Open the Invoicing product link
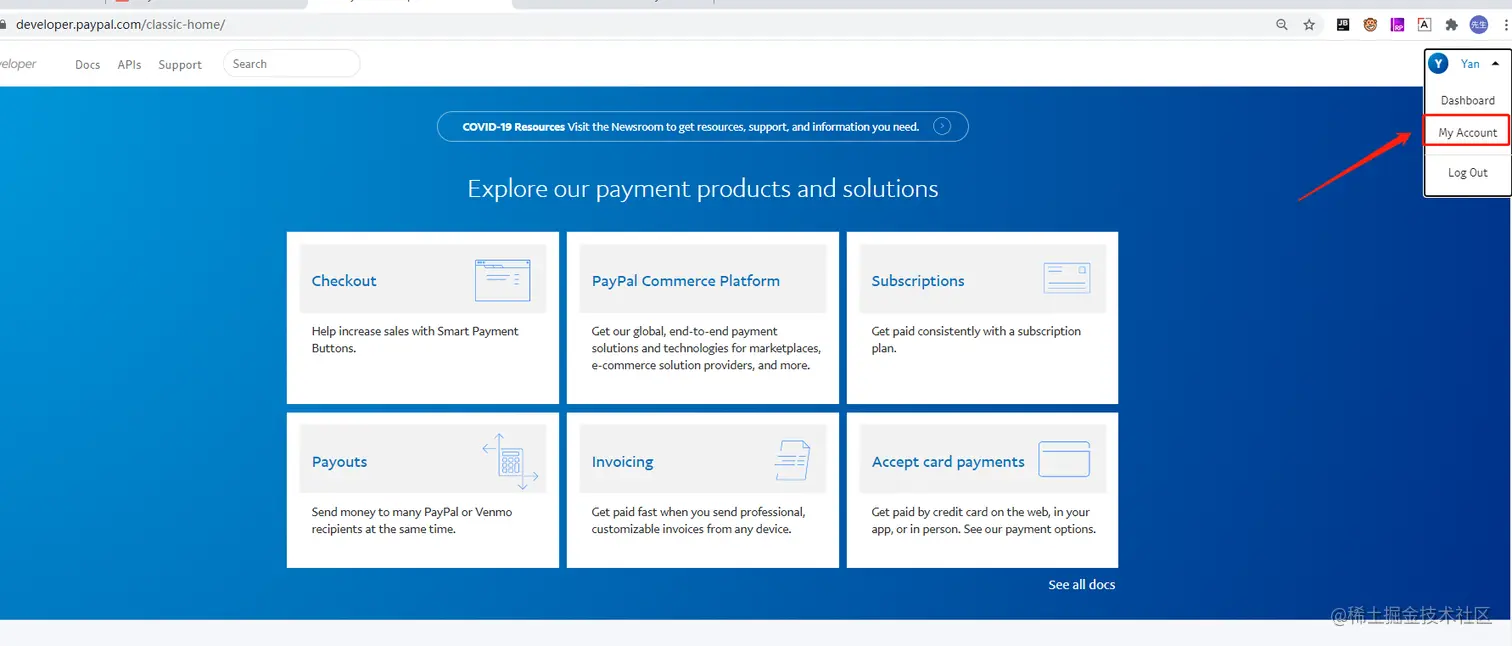This screenshot has height=646, width=1512. click(622, 462)
